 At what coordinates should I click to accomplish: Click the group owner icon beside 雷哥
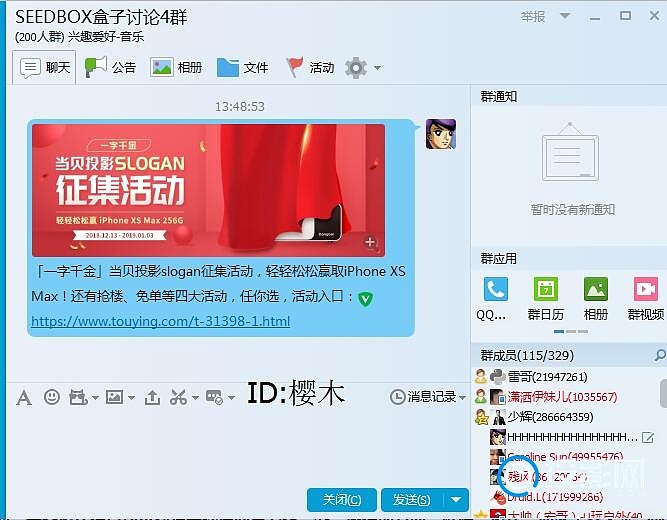coord(481,377)
